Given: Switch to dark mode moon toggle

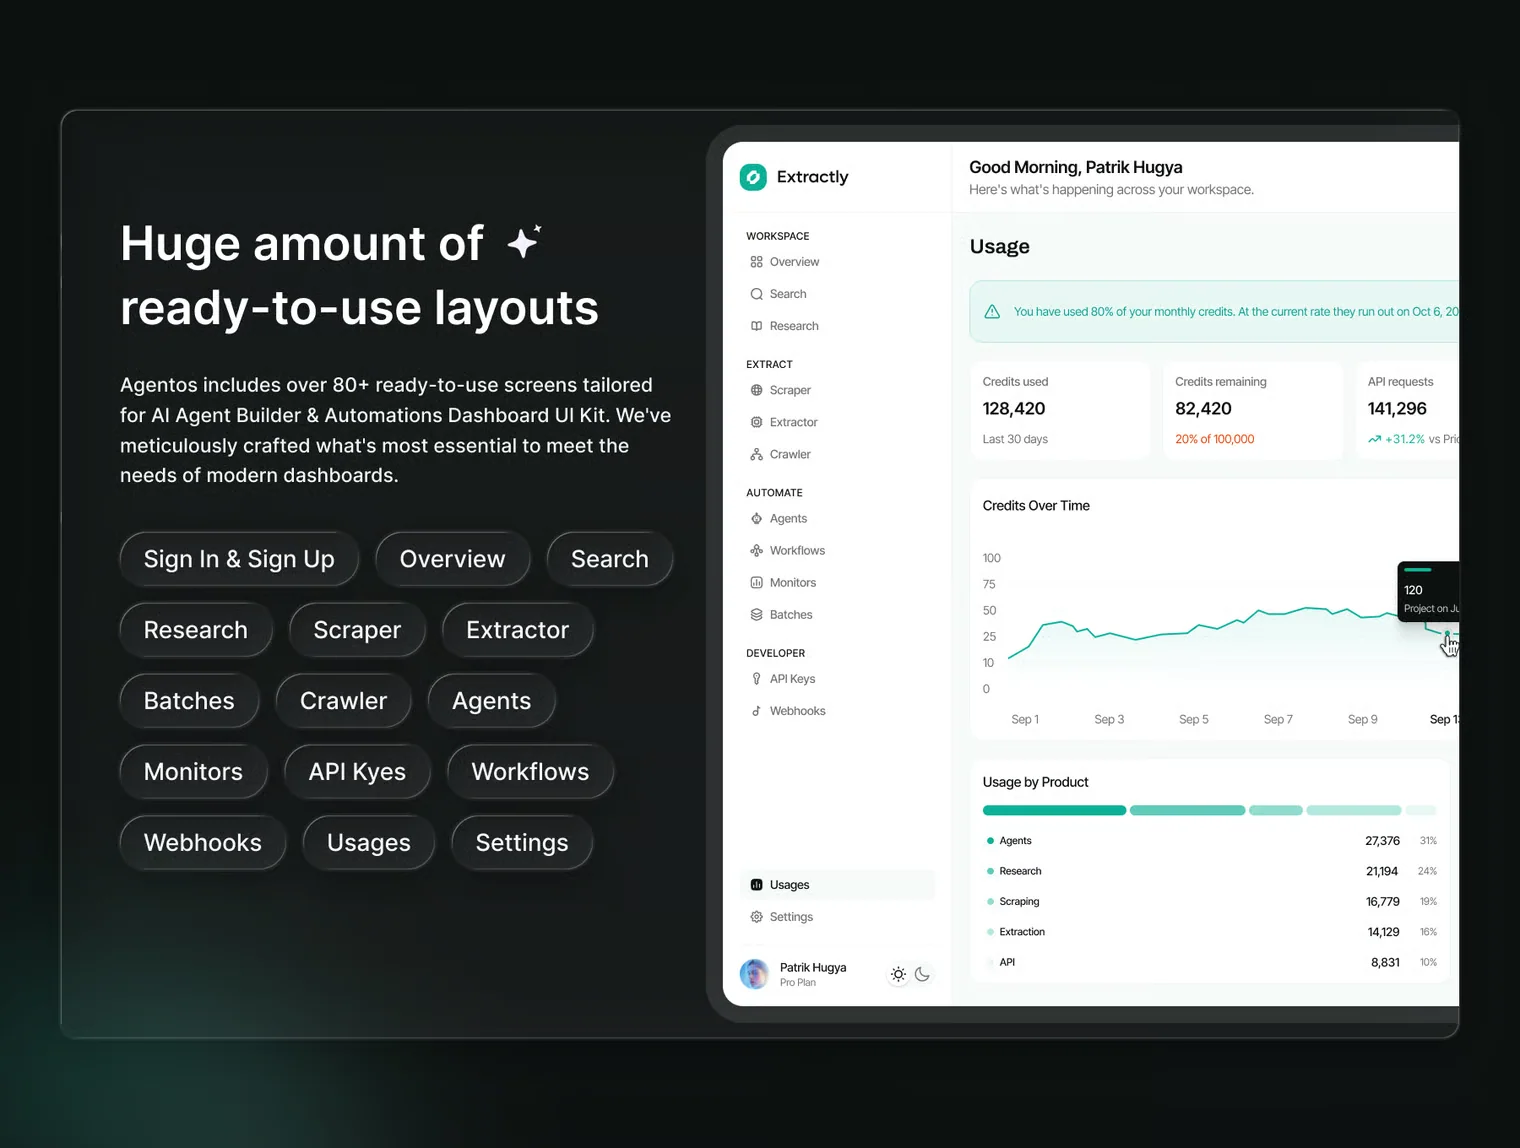Looking at the screenshot, I should coord(922,974).
